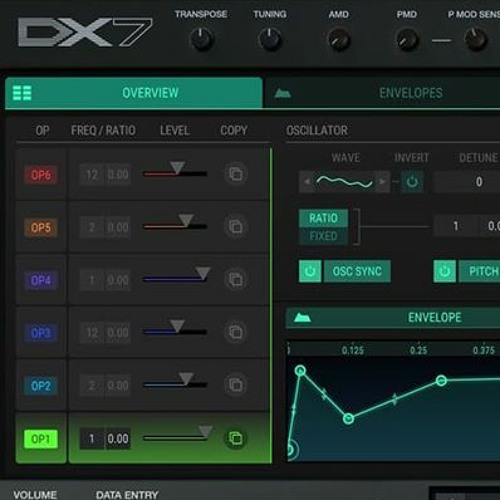Click the OP3 ratio value 12
The height and width of the screenshot is (500, 500).
point(92,332)
